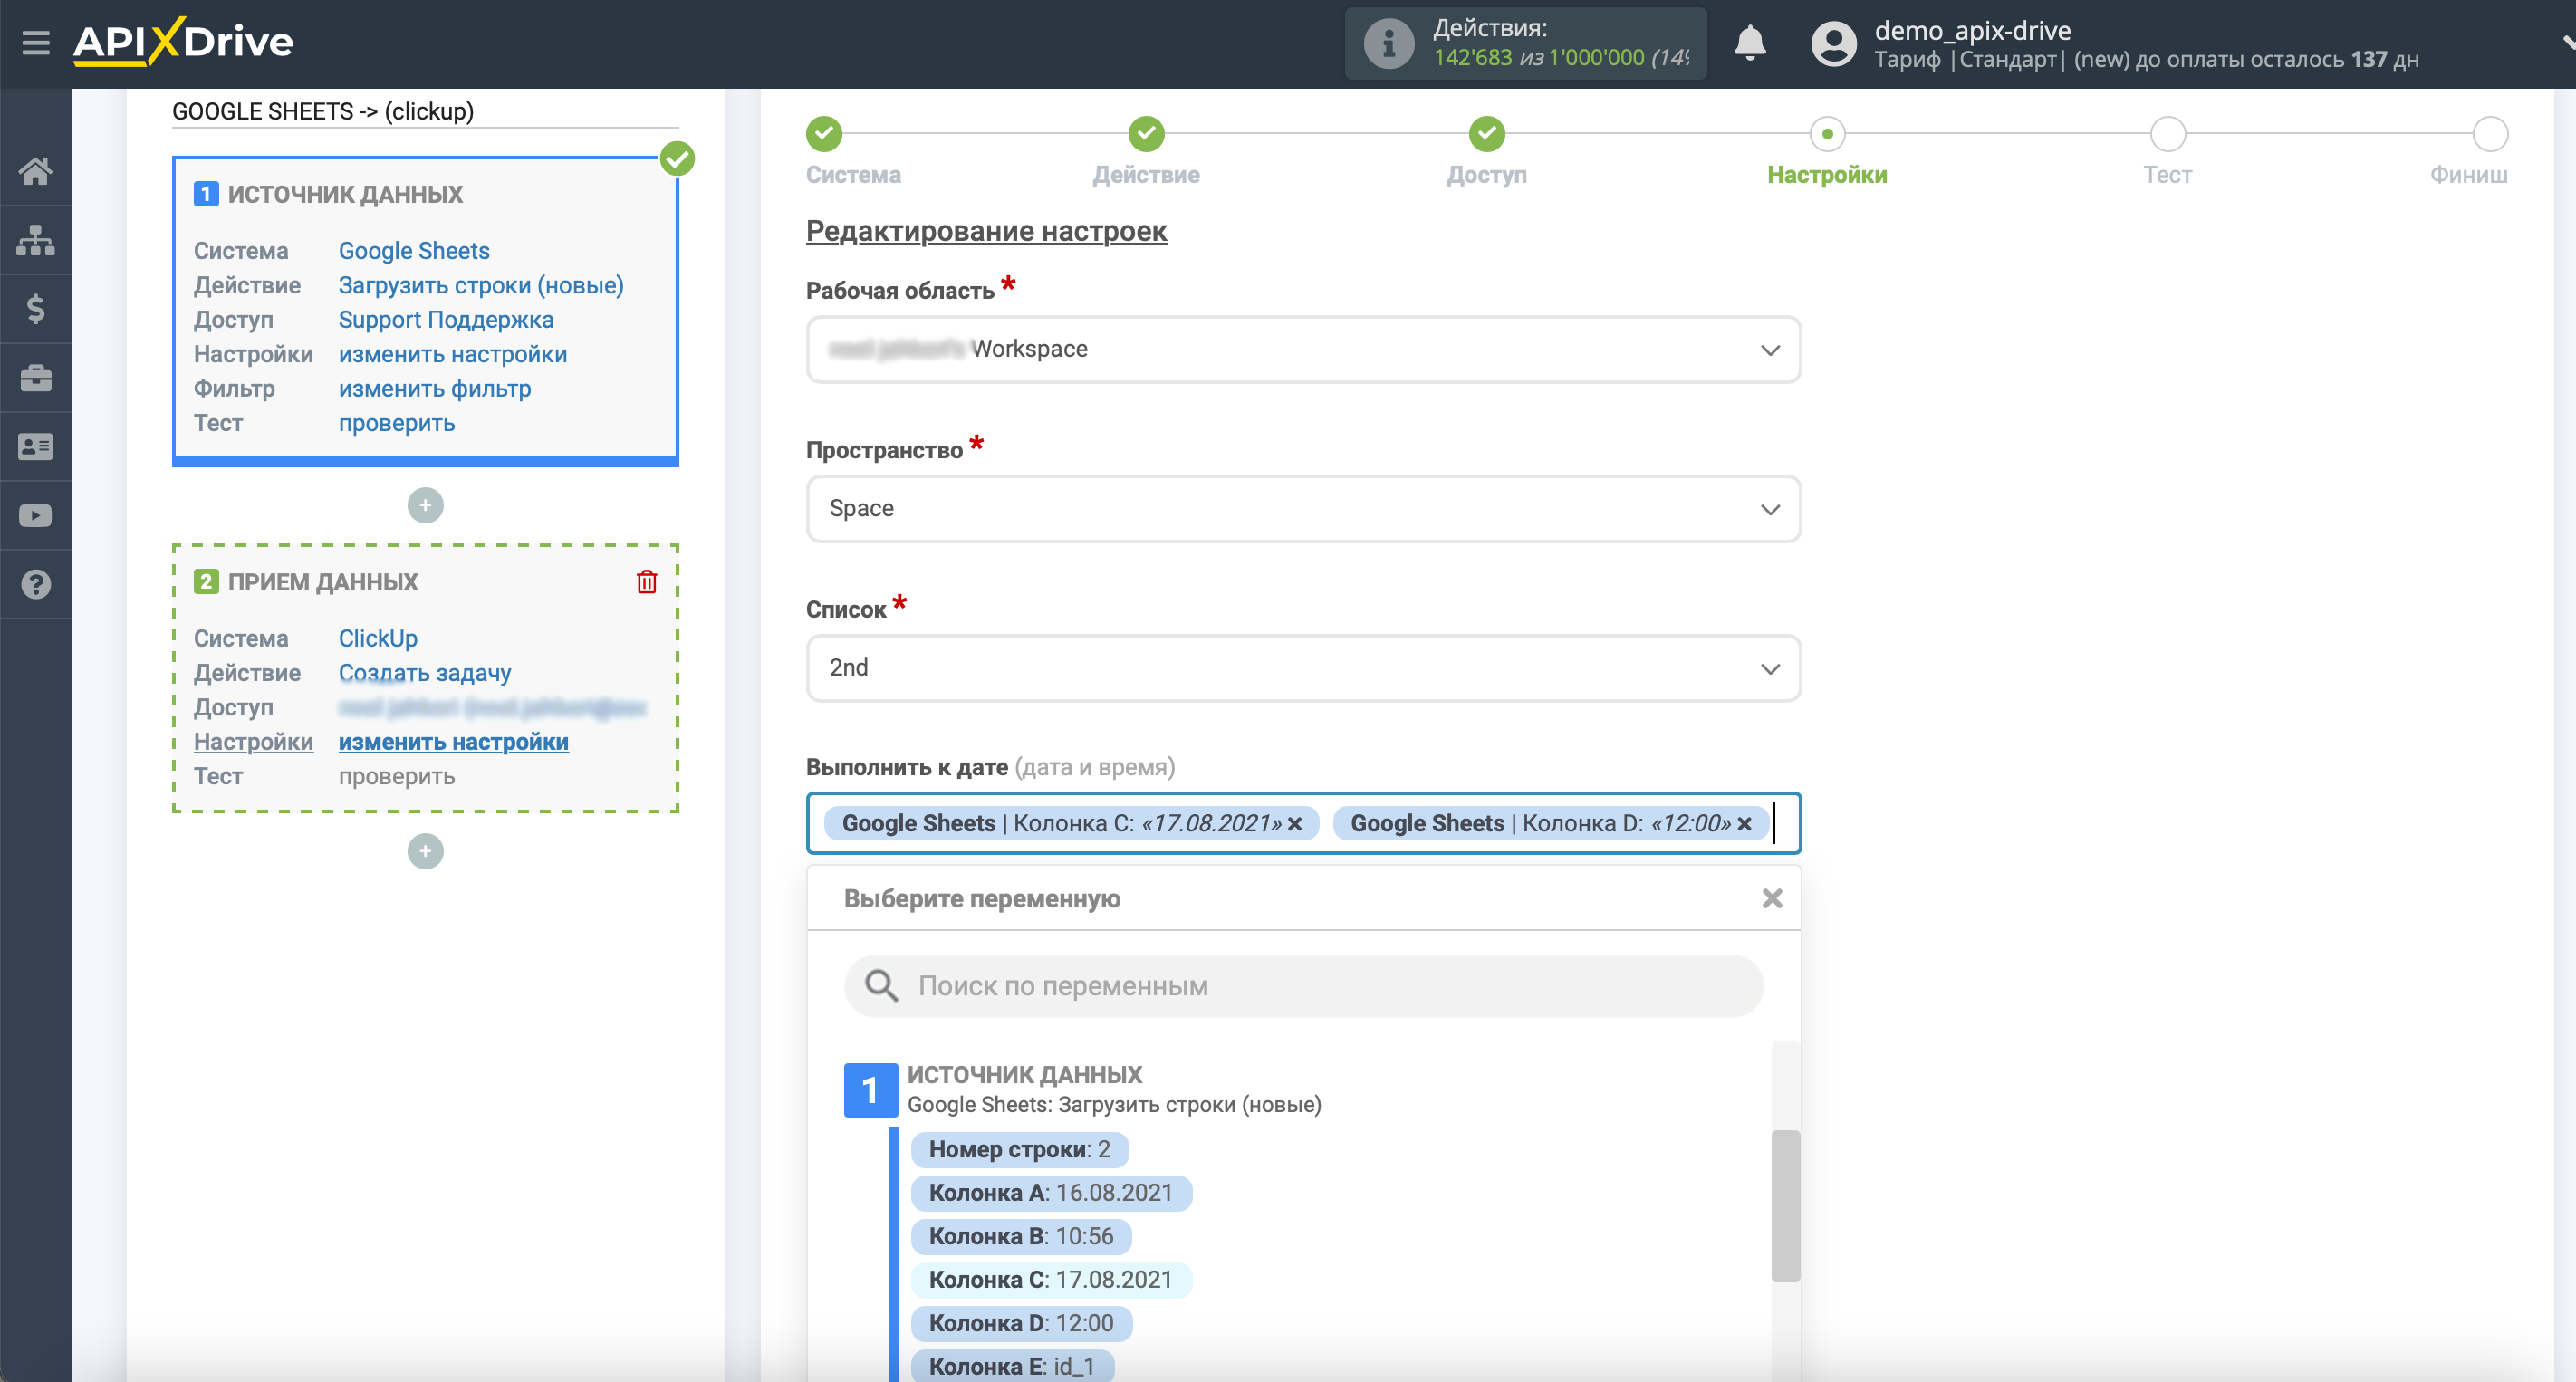Open the YouTube video icon
The image size is (2576, 1382).
[36, 516]
